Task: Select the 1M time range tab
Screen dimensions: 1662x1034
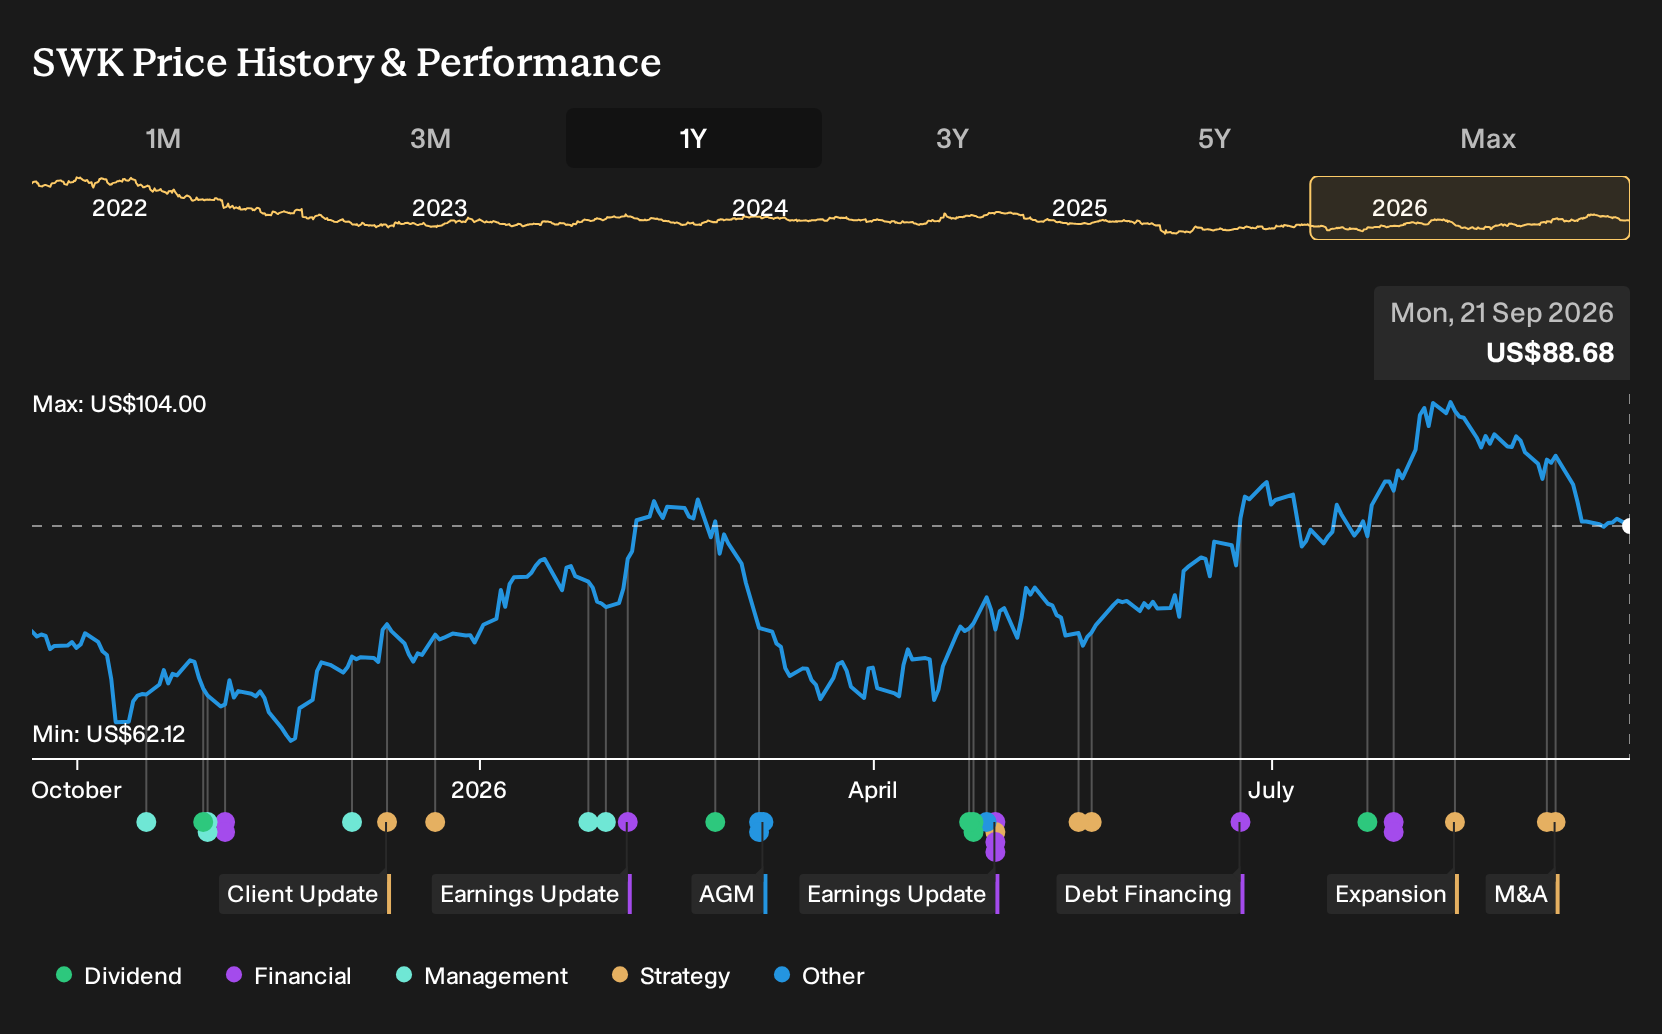Action: (163, 138)
